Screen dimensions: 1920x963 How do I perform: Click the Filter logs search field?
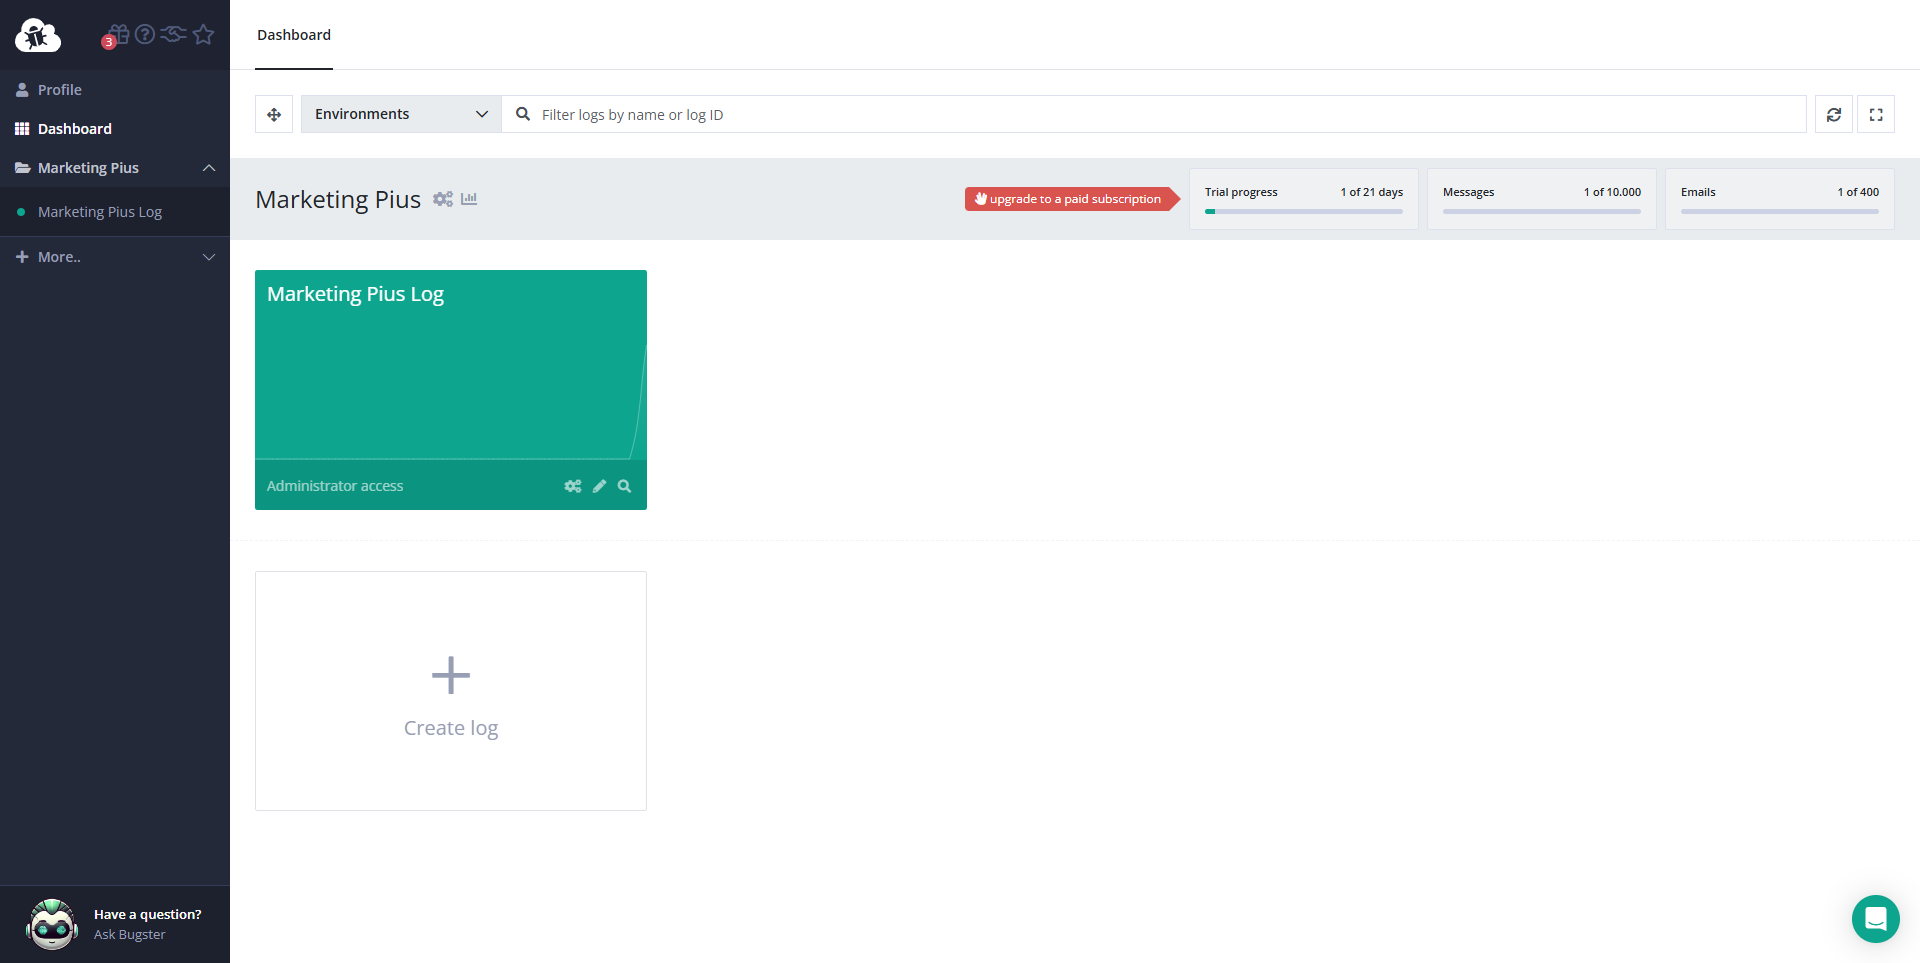click(1160, 115)
